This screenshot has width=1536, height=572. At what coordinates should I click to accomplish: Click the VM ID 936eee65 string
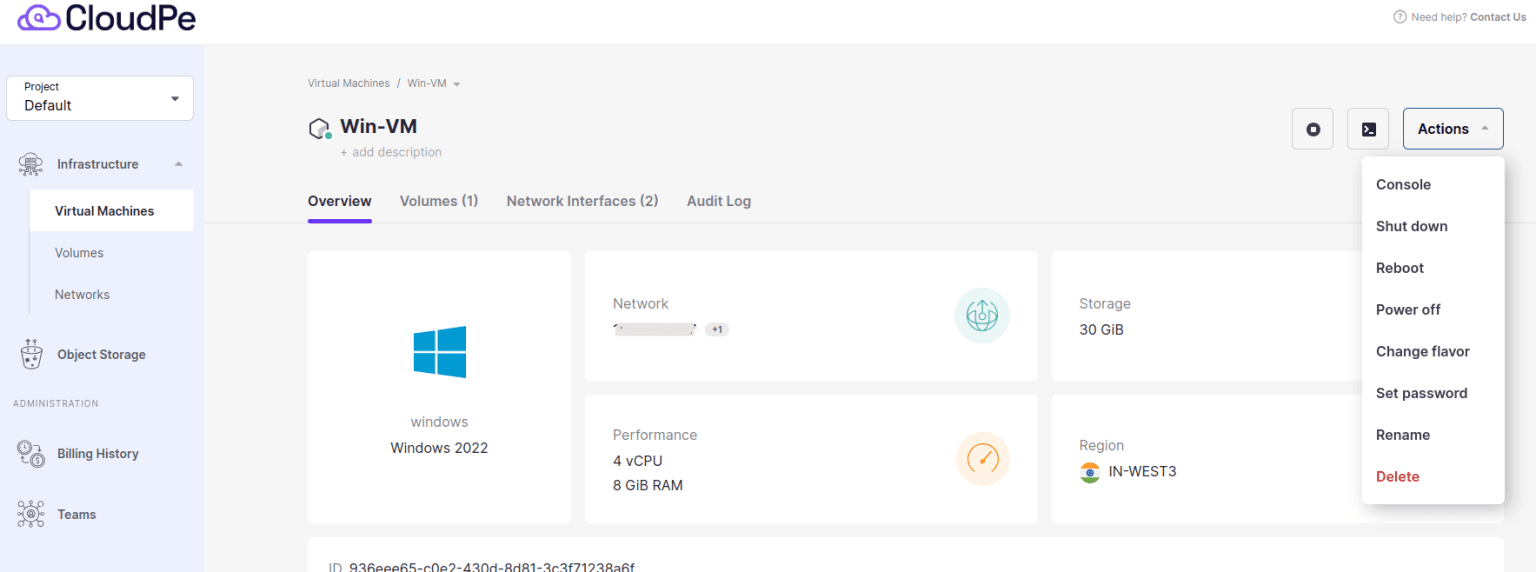(x=492, y=567)
